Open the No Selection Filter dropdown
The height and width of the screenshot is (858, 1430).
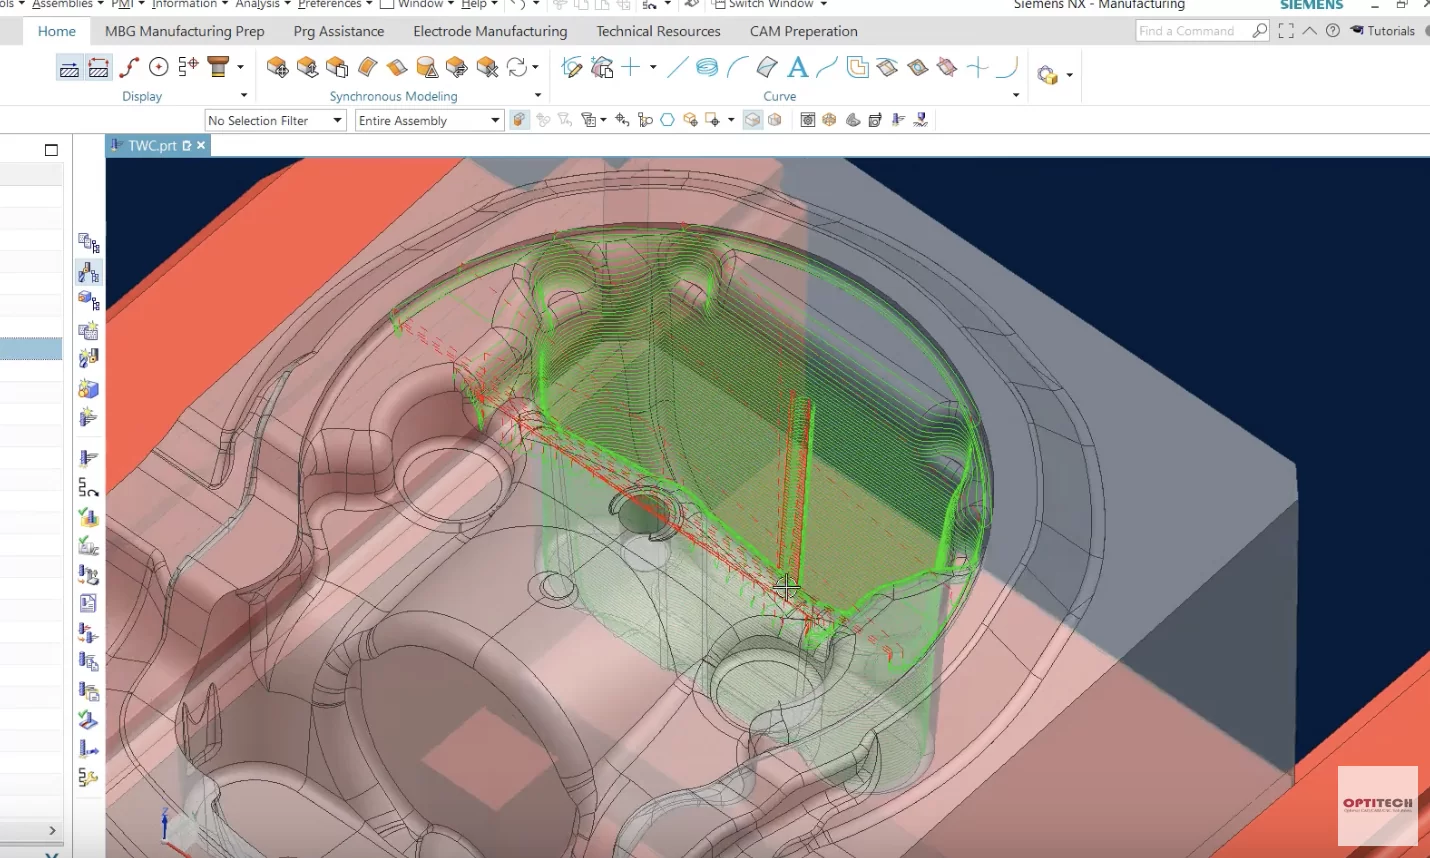click(275, 120)
